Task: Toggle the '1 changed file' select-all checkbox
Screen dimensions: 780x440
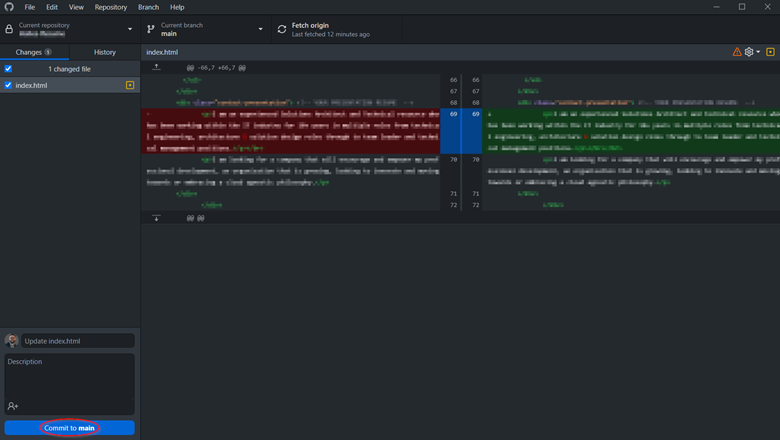Action: 9,69
